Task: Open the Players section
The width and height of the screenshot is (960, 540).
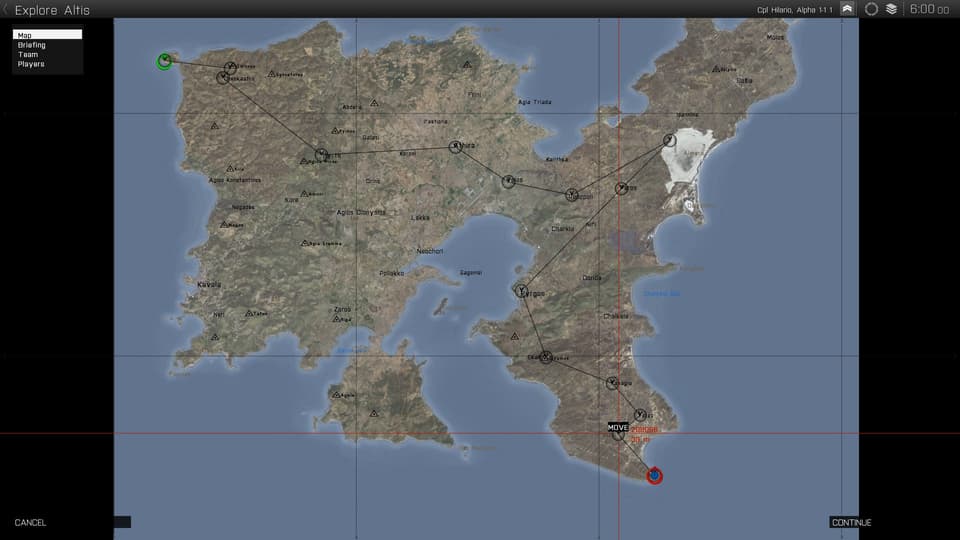Action: coord(31,64)
